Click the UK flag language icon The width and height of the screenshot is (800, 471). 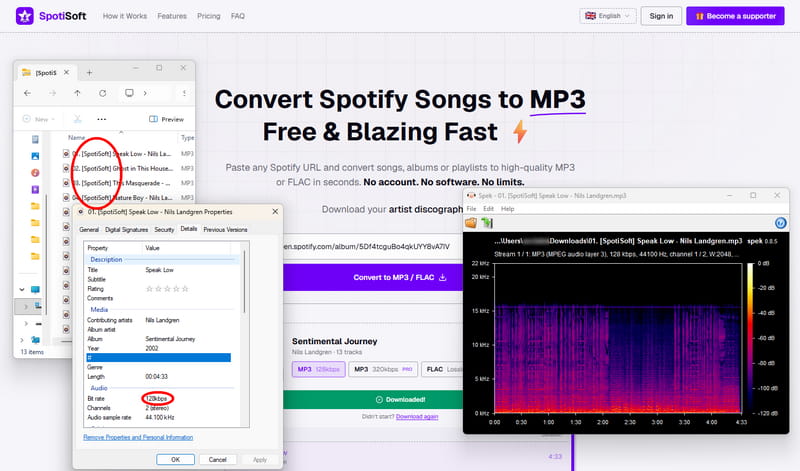coord(590,16)
